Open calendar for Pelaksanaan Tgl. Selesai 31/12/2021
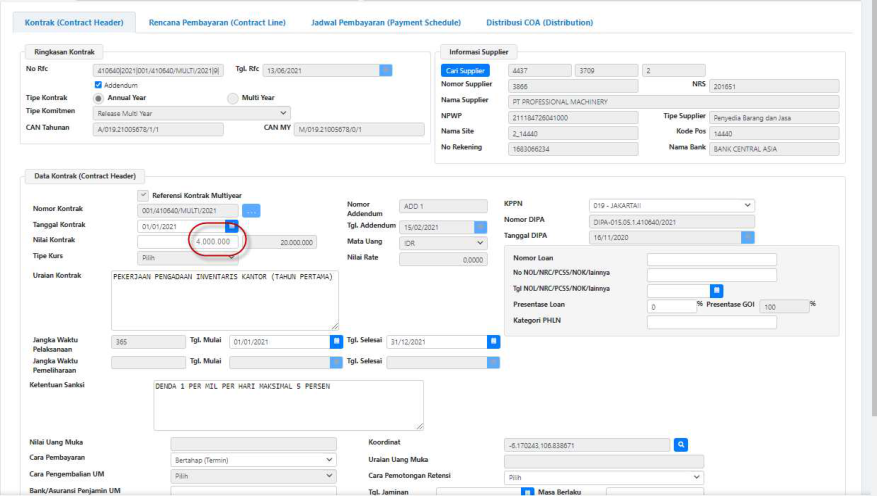 pos(493,341)
